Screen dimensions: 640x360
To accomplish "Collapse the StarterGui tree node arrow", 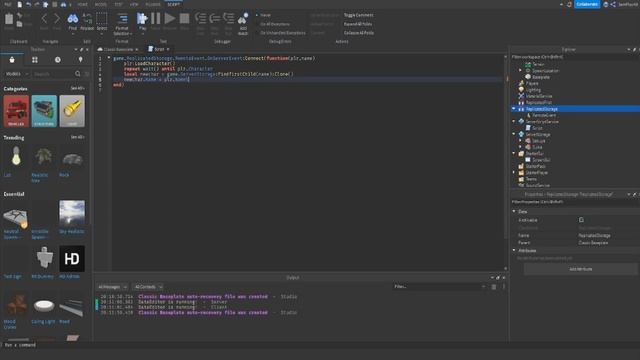I will coord(514,153).
